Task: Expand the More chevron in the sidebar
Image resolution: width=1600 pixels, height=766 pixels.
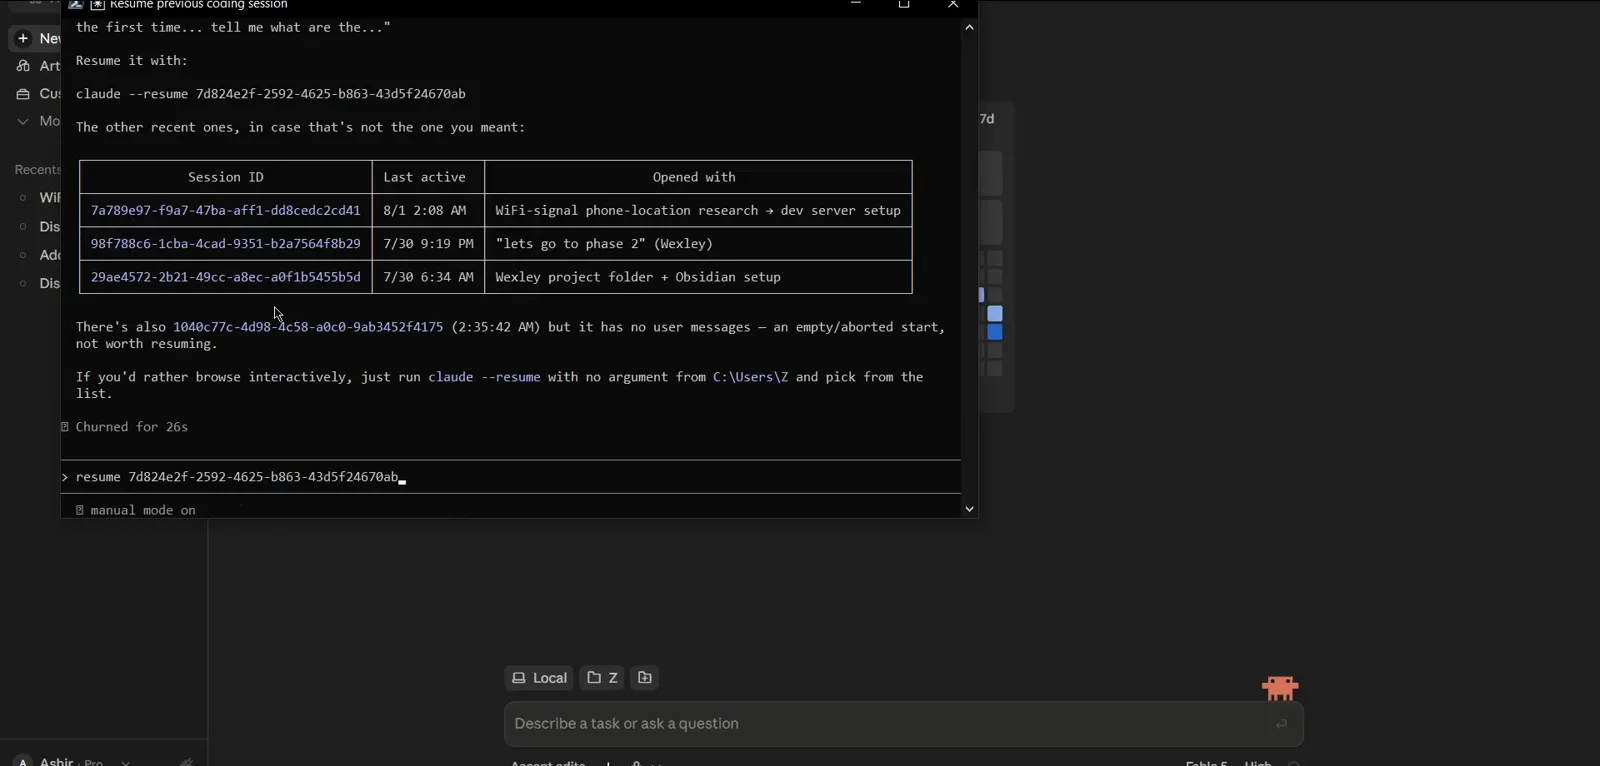Action: point(23,121)
